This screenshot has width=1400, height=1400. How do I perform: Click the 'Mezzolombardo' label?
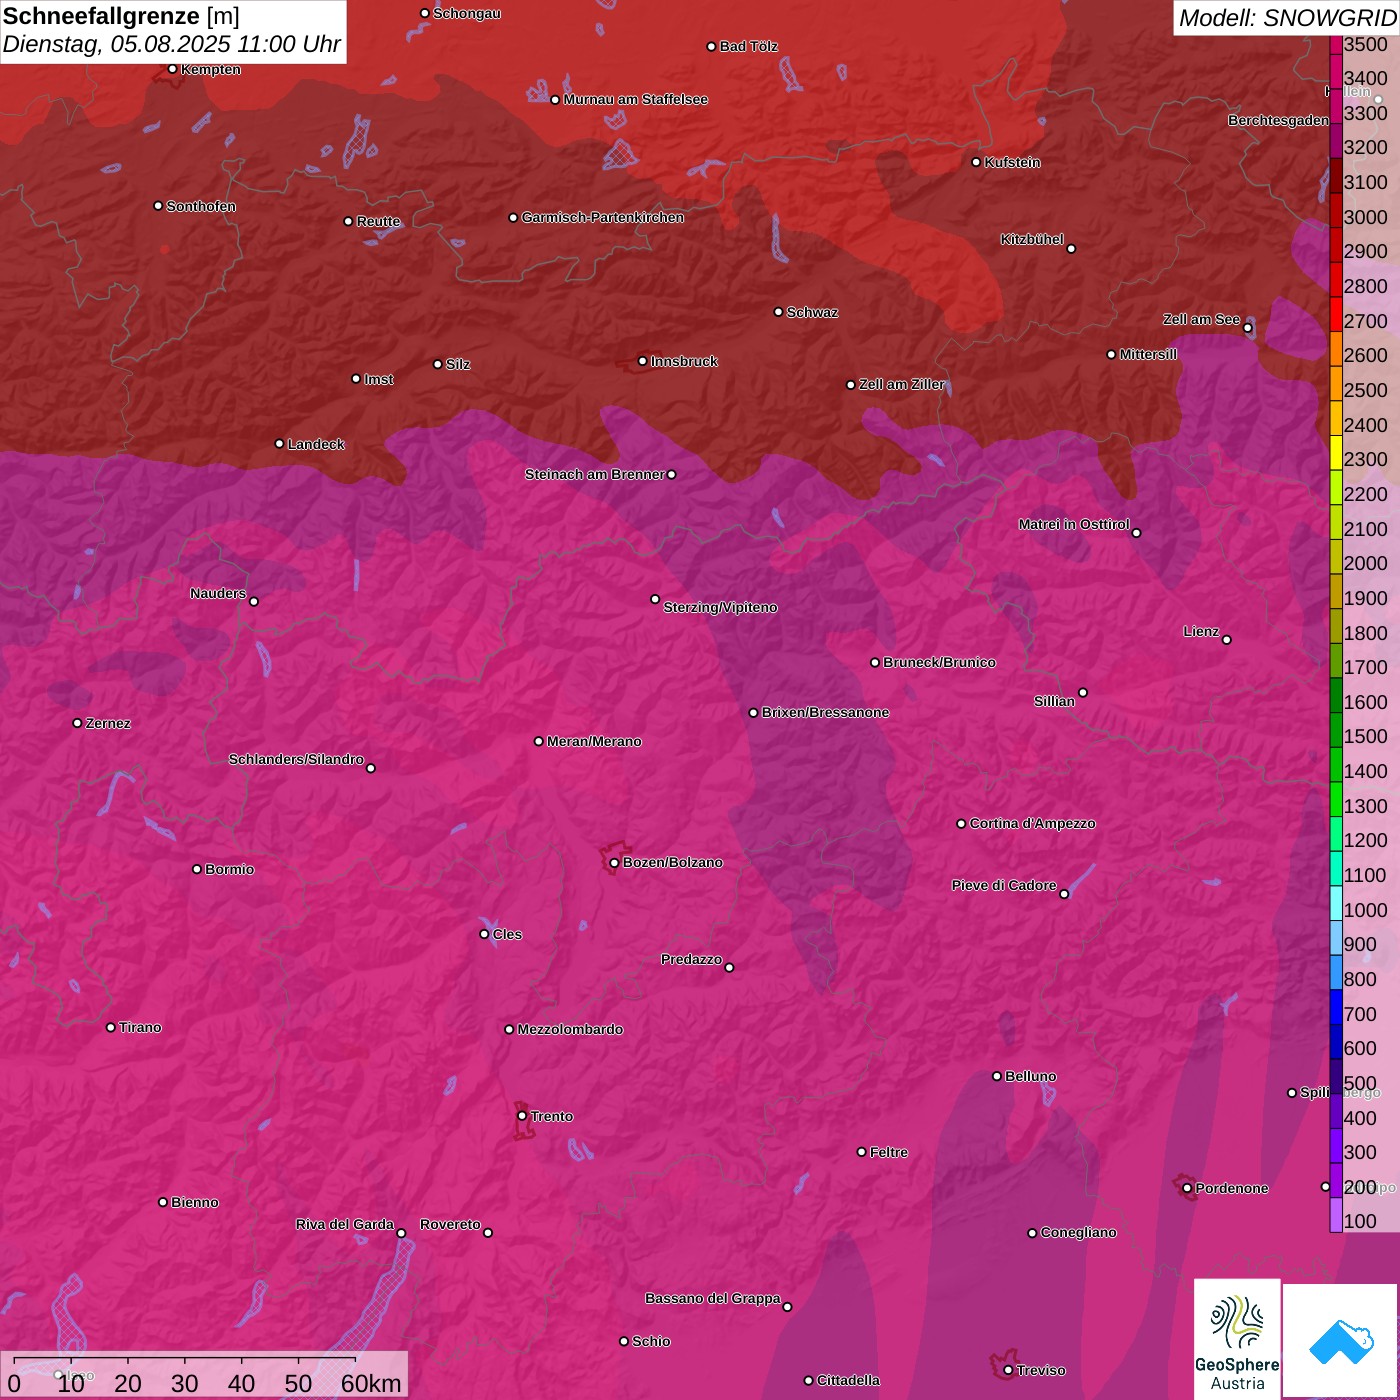pyautogui.click(x=570, y=1029)
